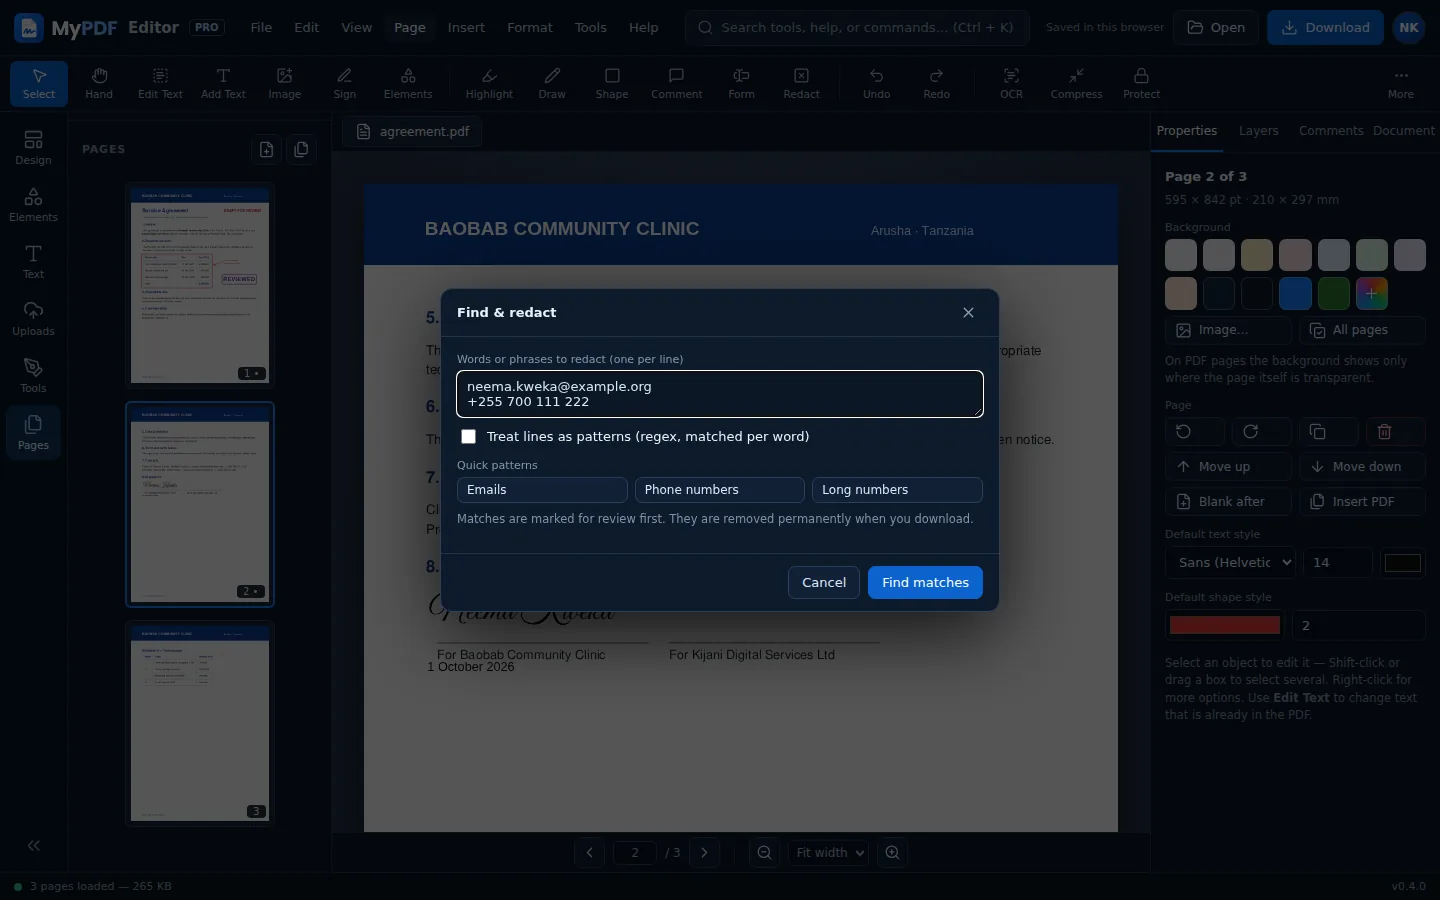Select page 3 thumbnail
The image size is (1440, 900).
[200, 723]
